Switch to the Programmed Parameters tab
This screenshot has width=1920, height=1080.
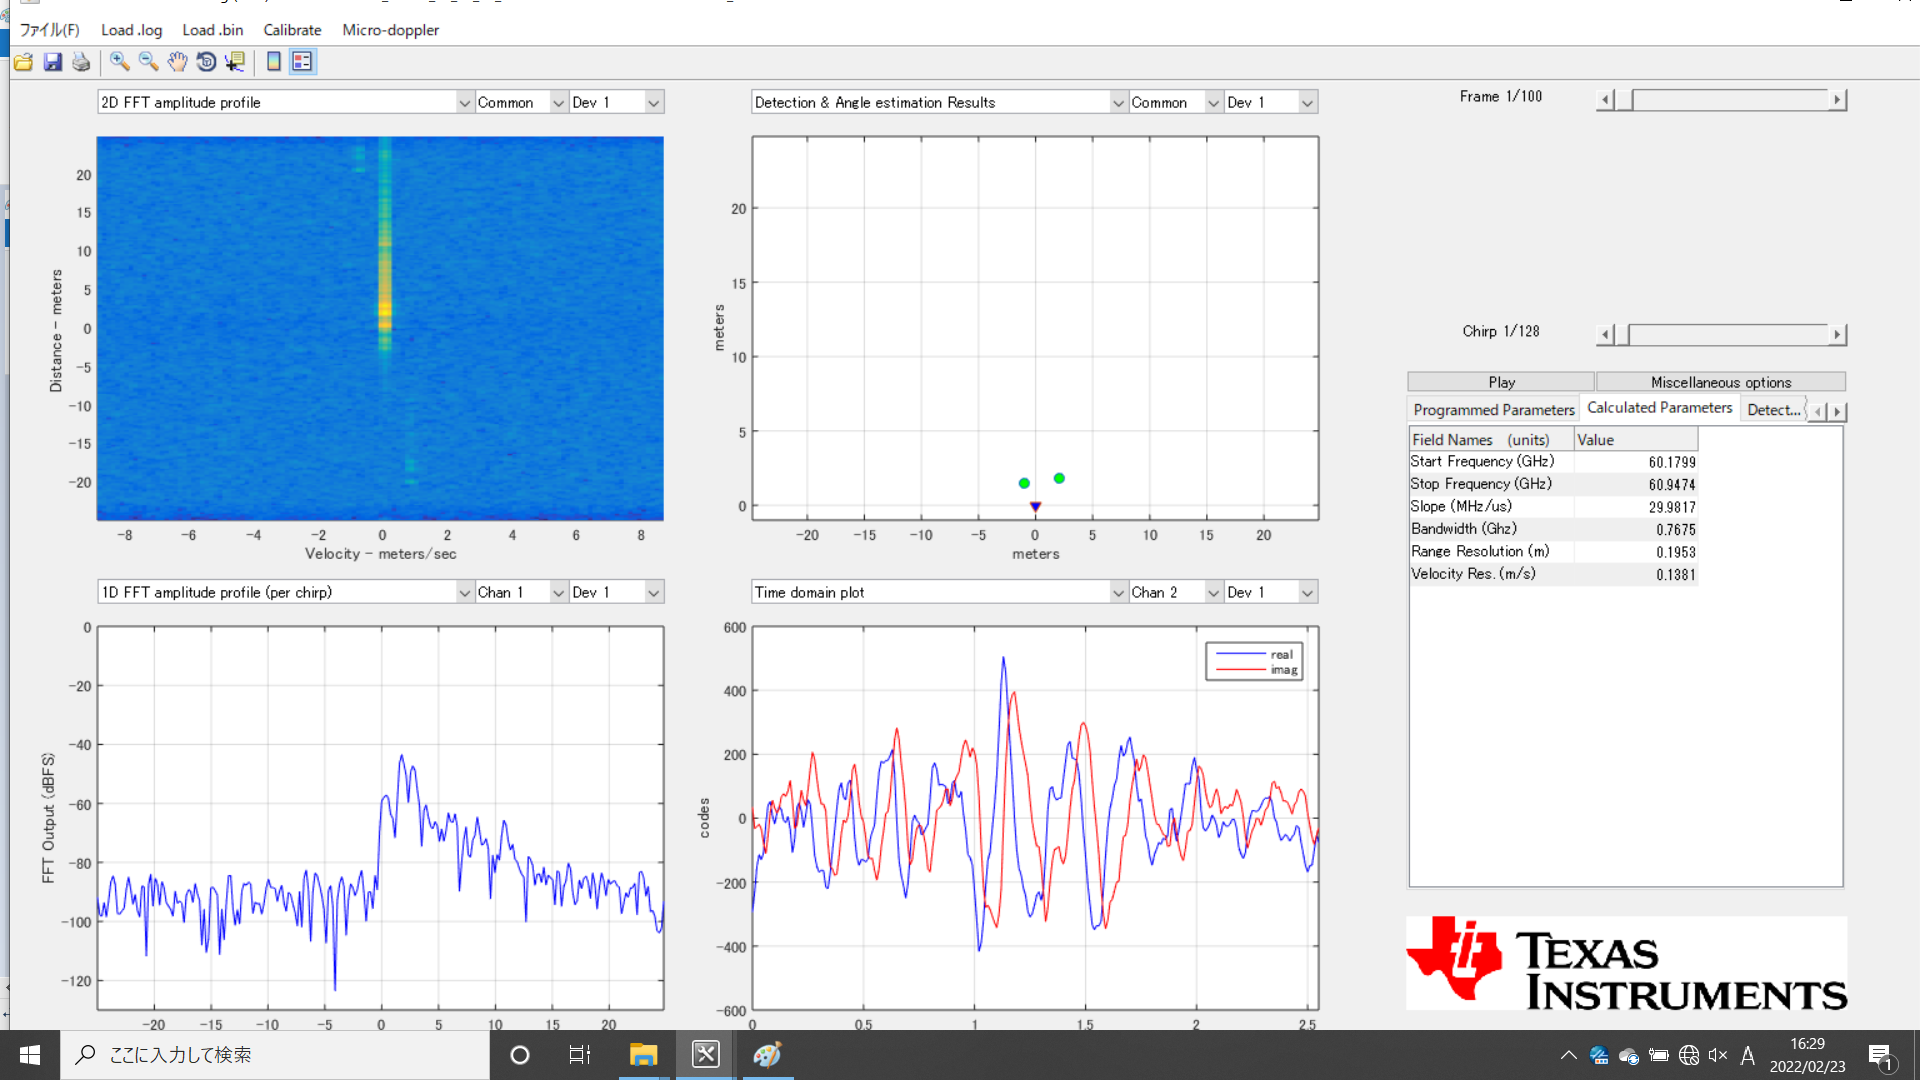click(x=1493, y=410)
